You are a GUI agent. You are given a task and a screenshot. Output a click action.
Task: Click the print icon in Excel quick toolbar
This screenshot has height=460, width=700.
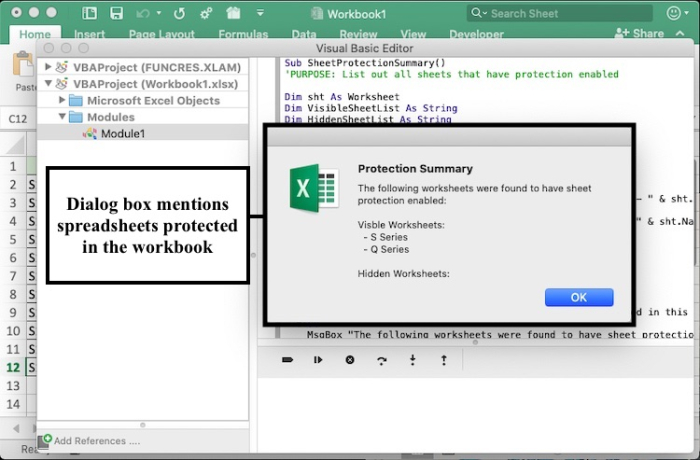233,13
